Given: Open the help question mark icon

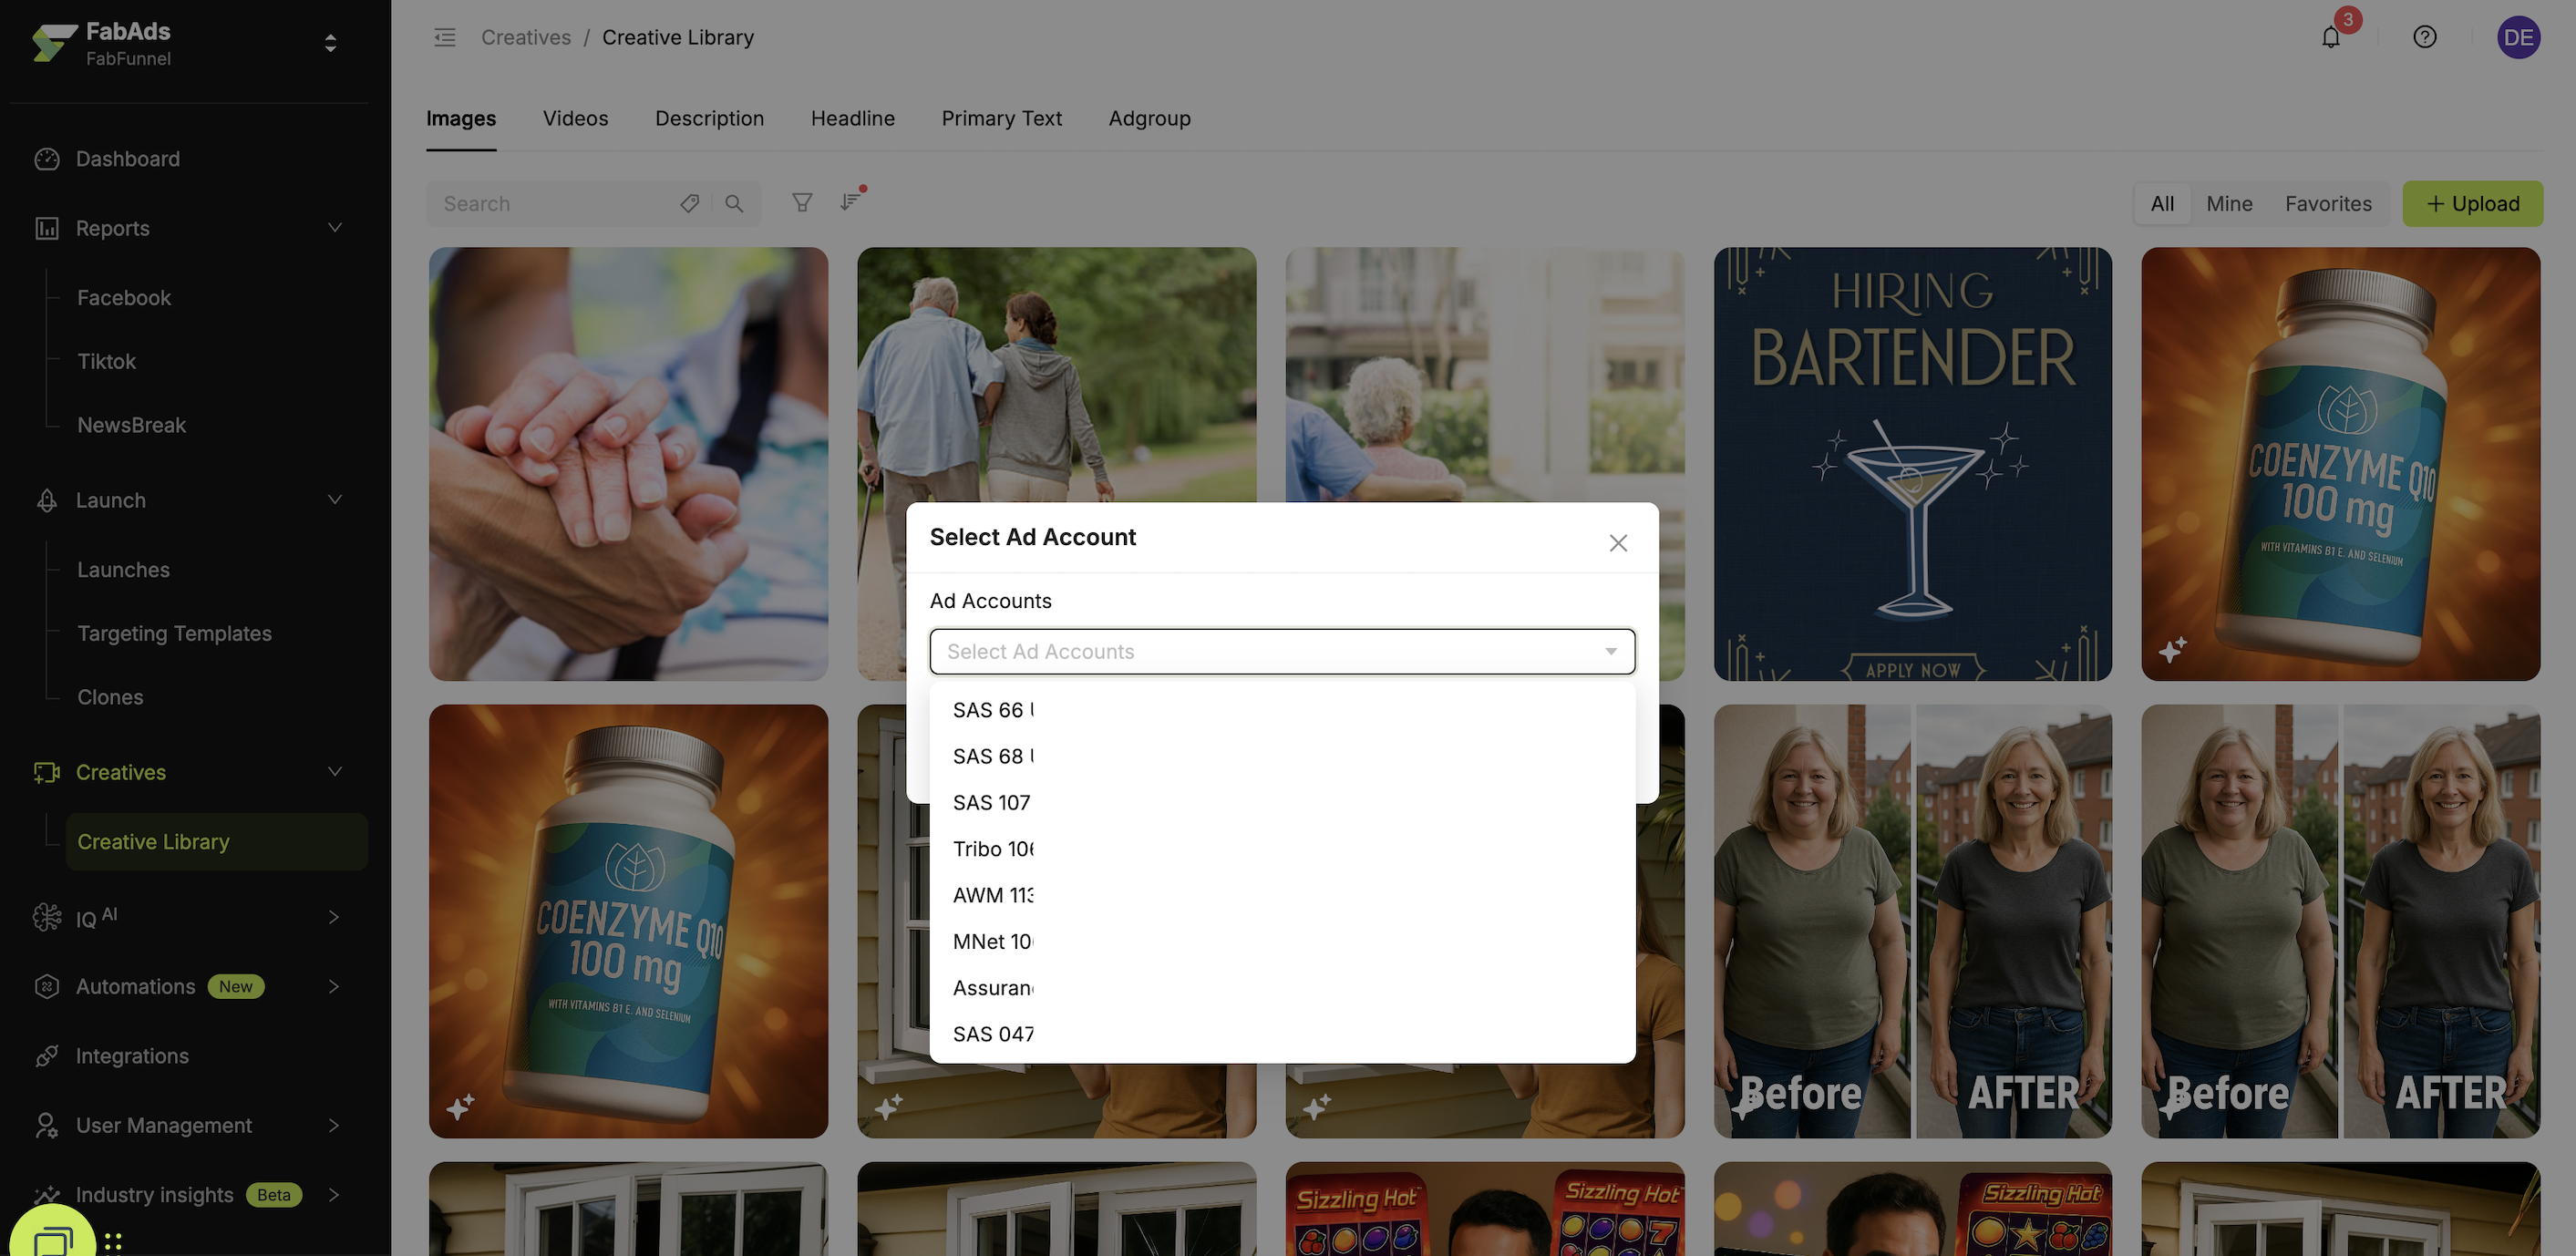Looking at the screenshot, I should 2424,38.
